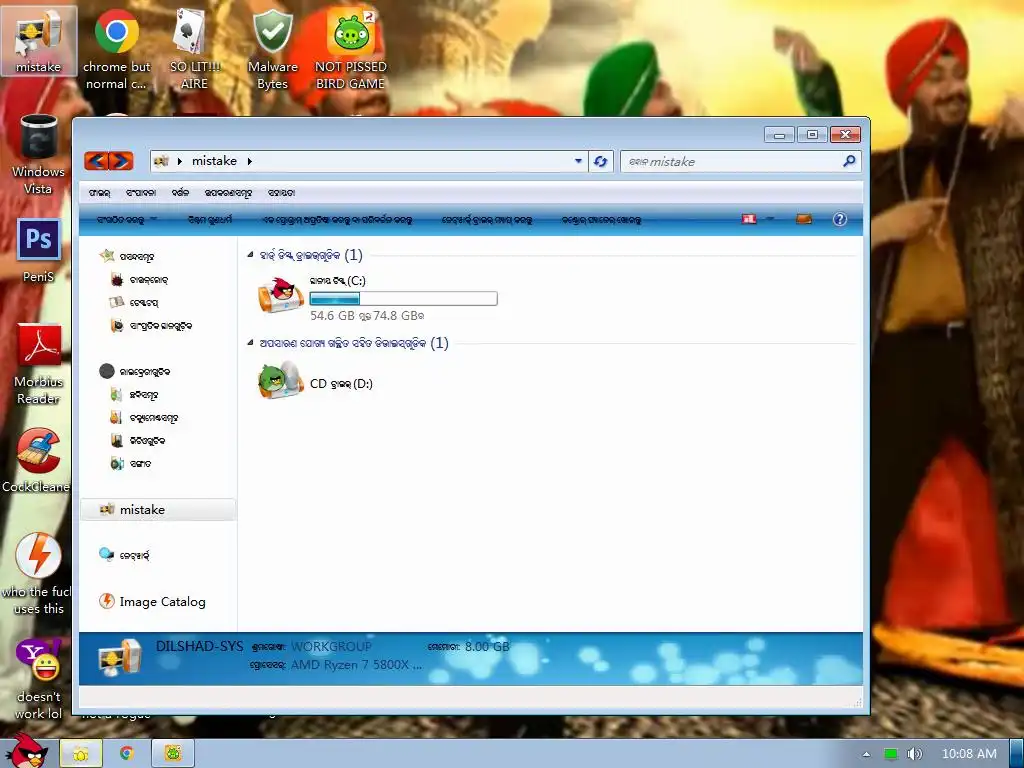Open 'Windows Vista' recycle bin icon

pos(38,154)
